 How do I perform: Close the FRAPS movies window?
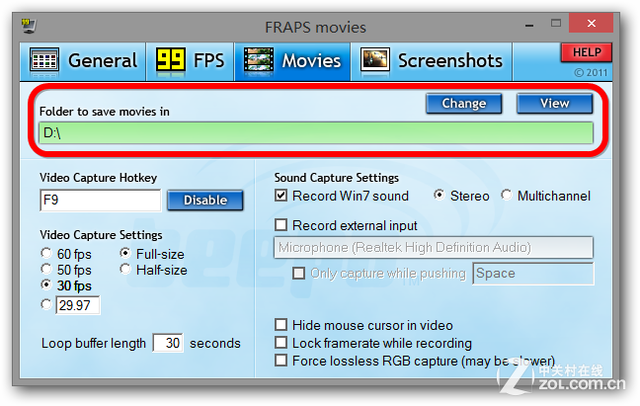[591, 23]
